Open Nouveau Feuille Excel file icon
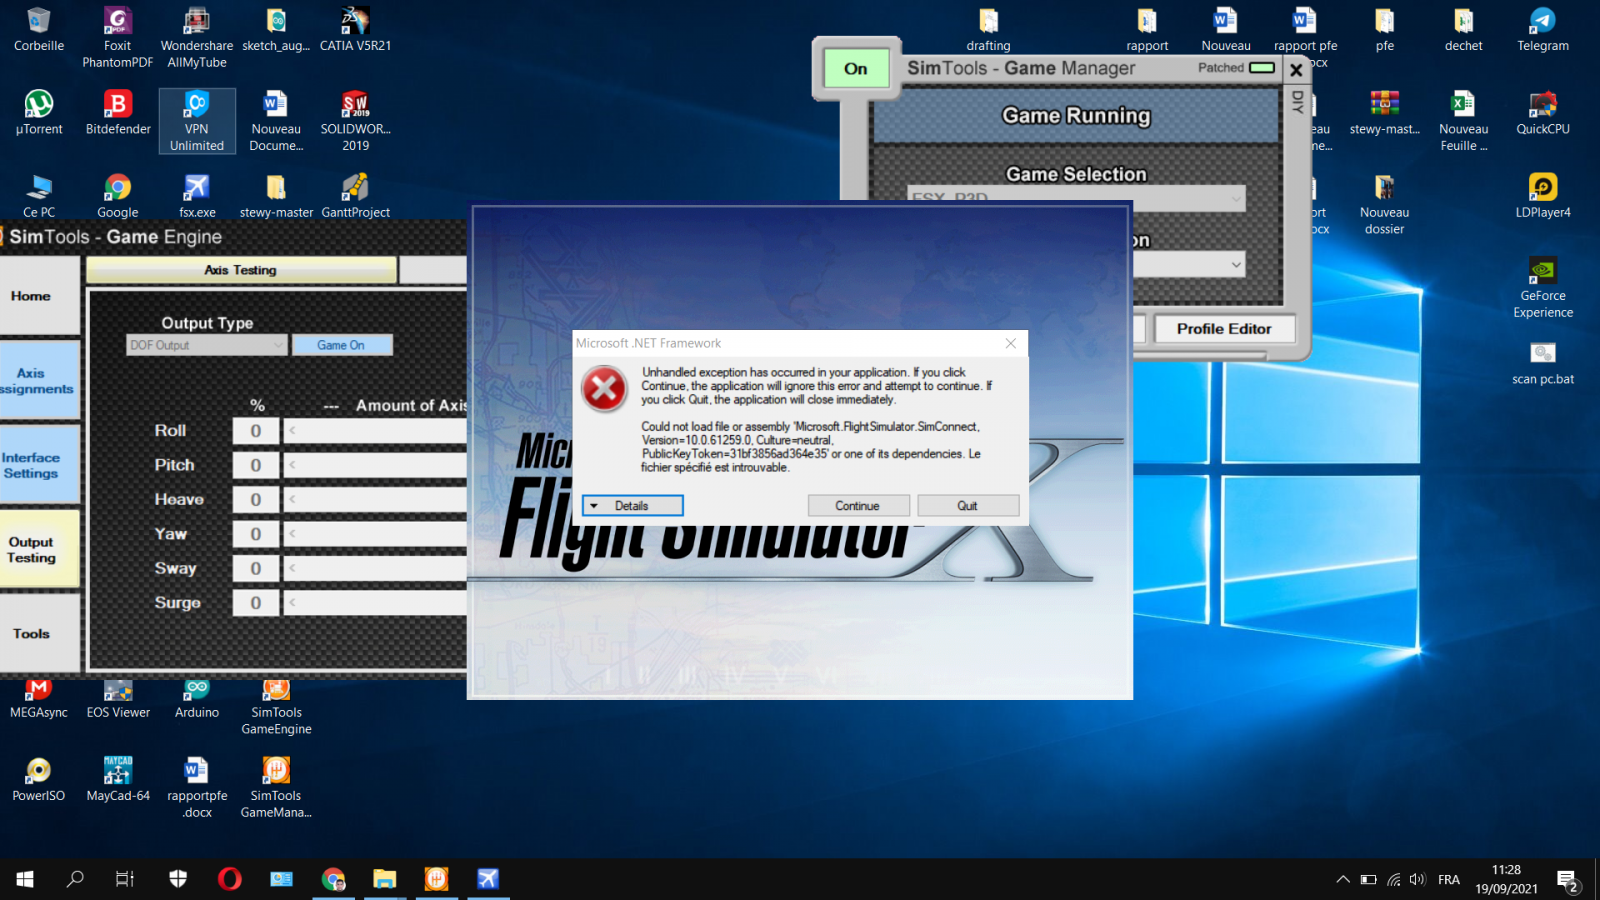Viewport: 1600px width, 900px height. [1463, 121]
